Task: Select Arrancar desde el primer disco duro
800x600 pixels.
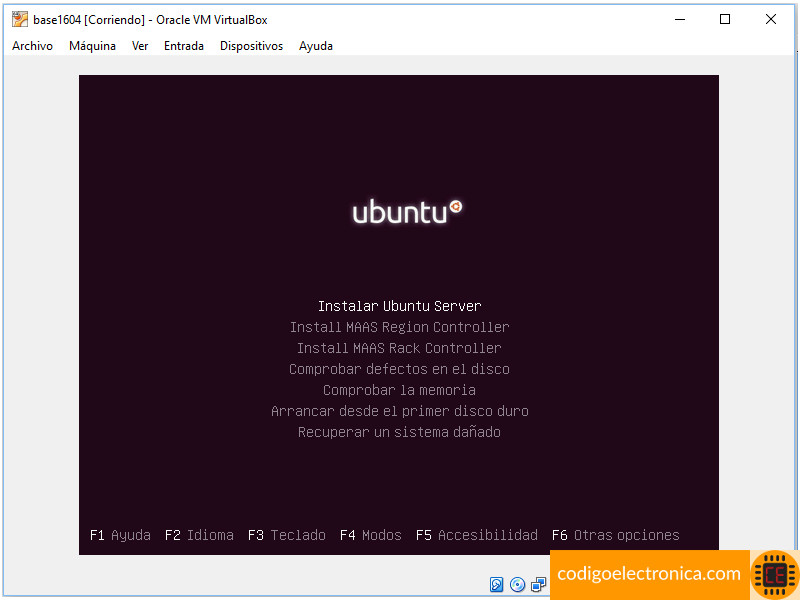Action: click(399, 411)
